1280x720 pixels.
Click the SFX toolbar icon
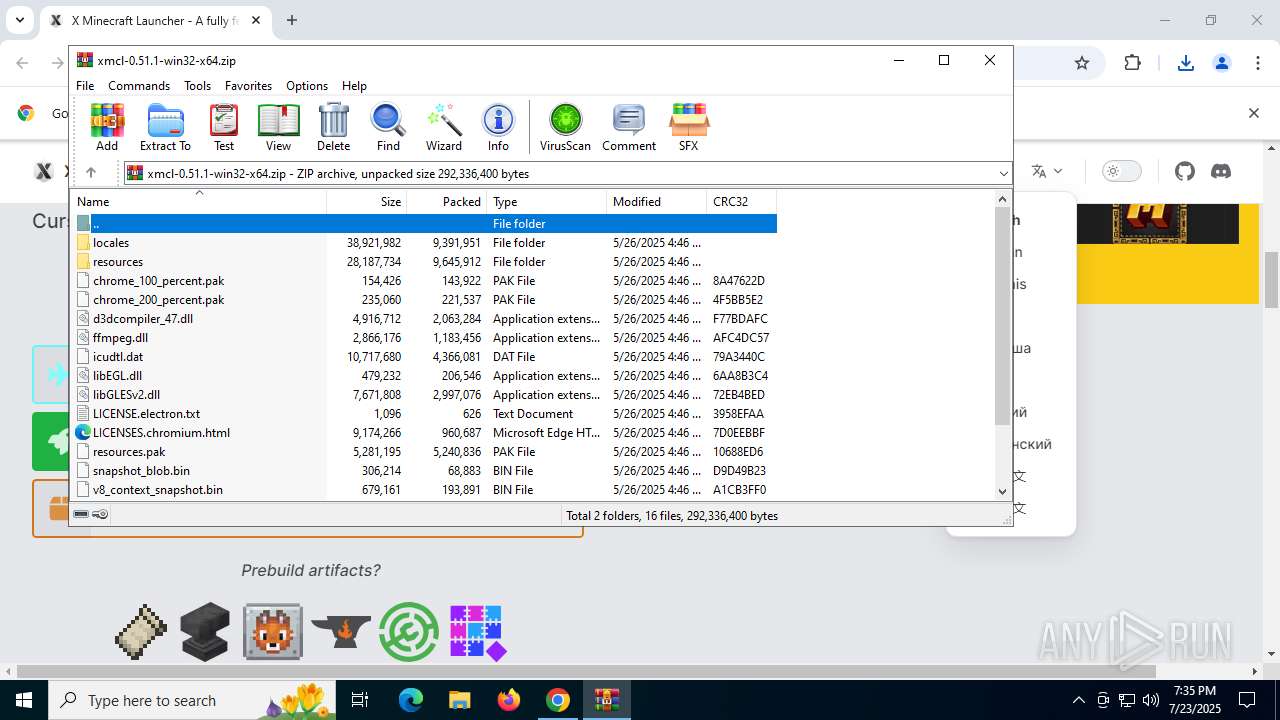[688, 127]
